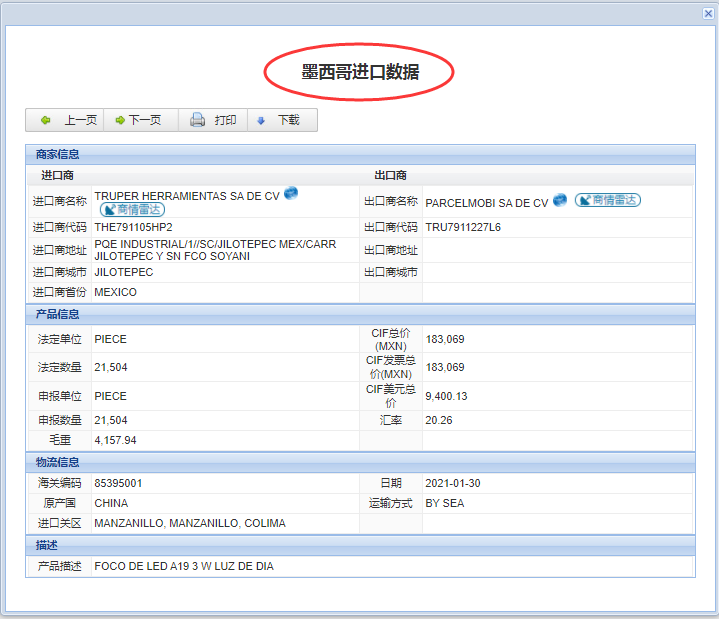The image size is (719, 619).
Task: Open 商情雷达 for the exporter
Action: pos(608,200)
